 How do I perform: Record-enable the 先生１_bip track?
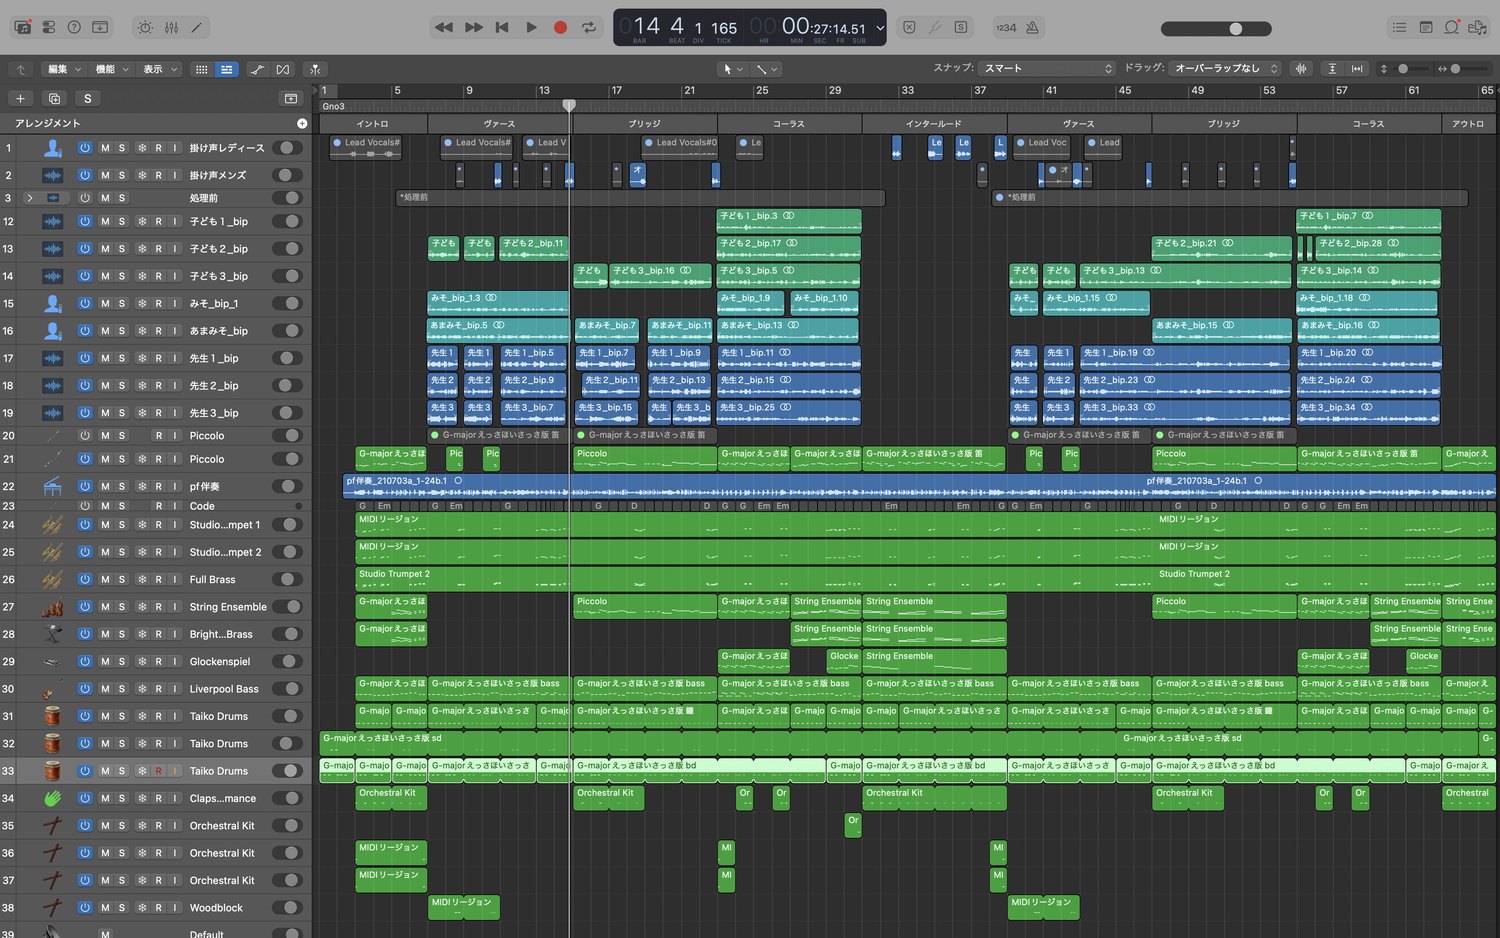point(158,358)
